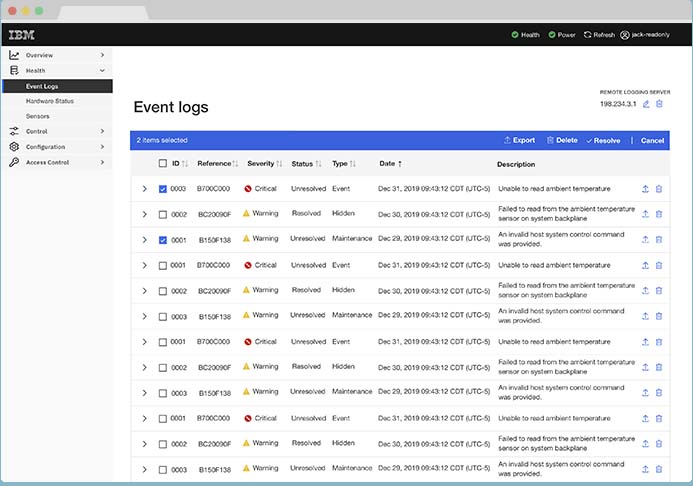This screenshot has width=693, height=486.
Task: Open the Sensors page in sidebar
Action: click(38, 116)
